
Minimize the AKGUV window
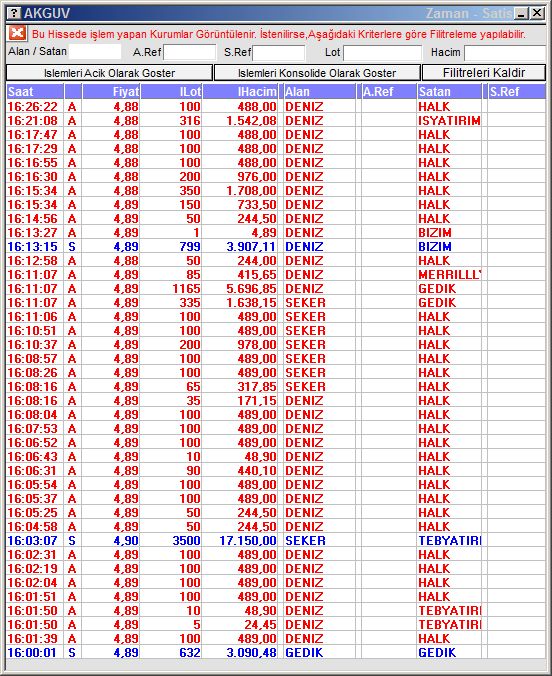(x=521, y=13)
